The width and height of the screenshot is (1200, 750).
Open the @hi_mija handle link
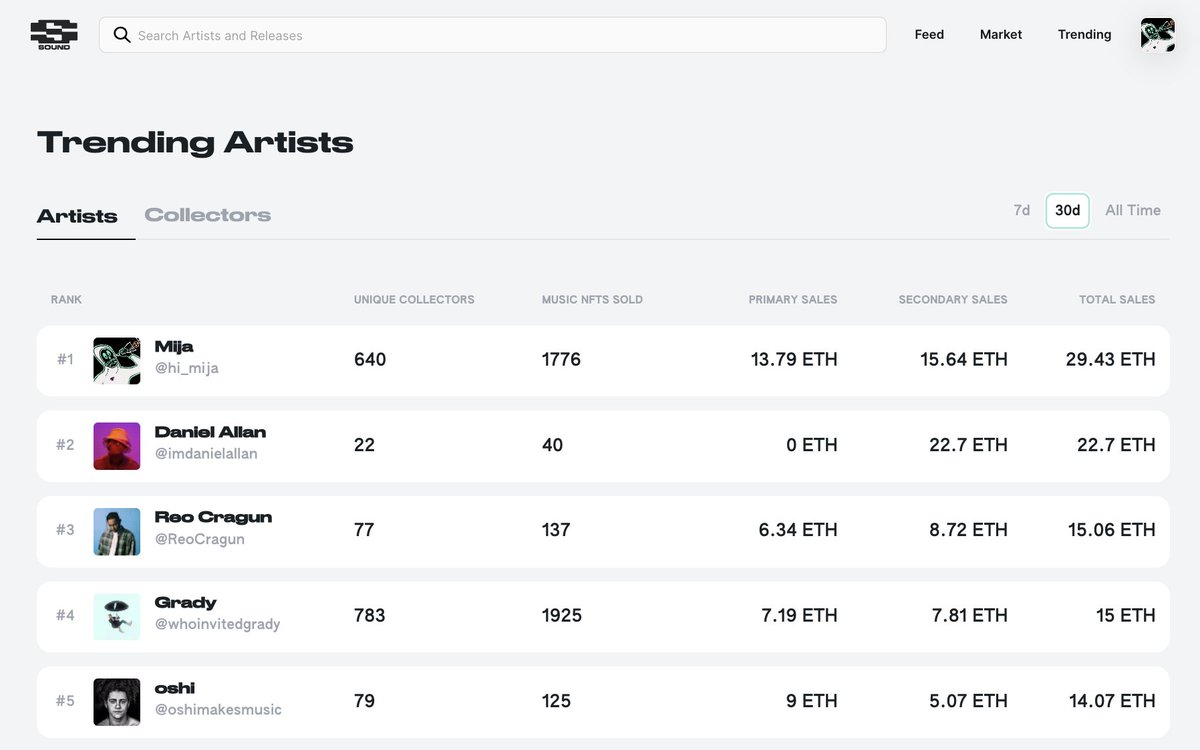point(186,368)
